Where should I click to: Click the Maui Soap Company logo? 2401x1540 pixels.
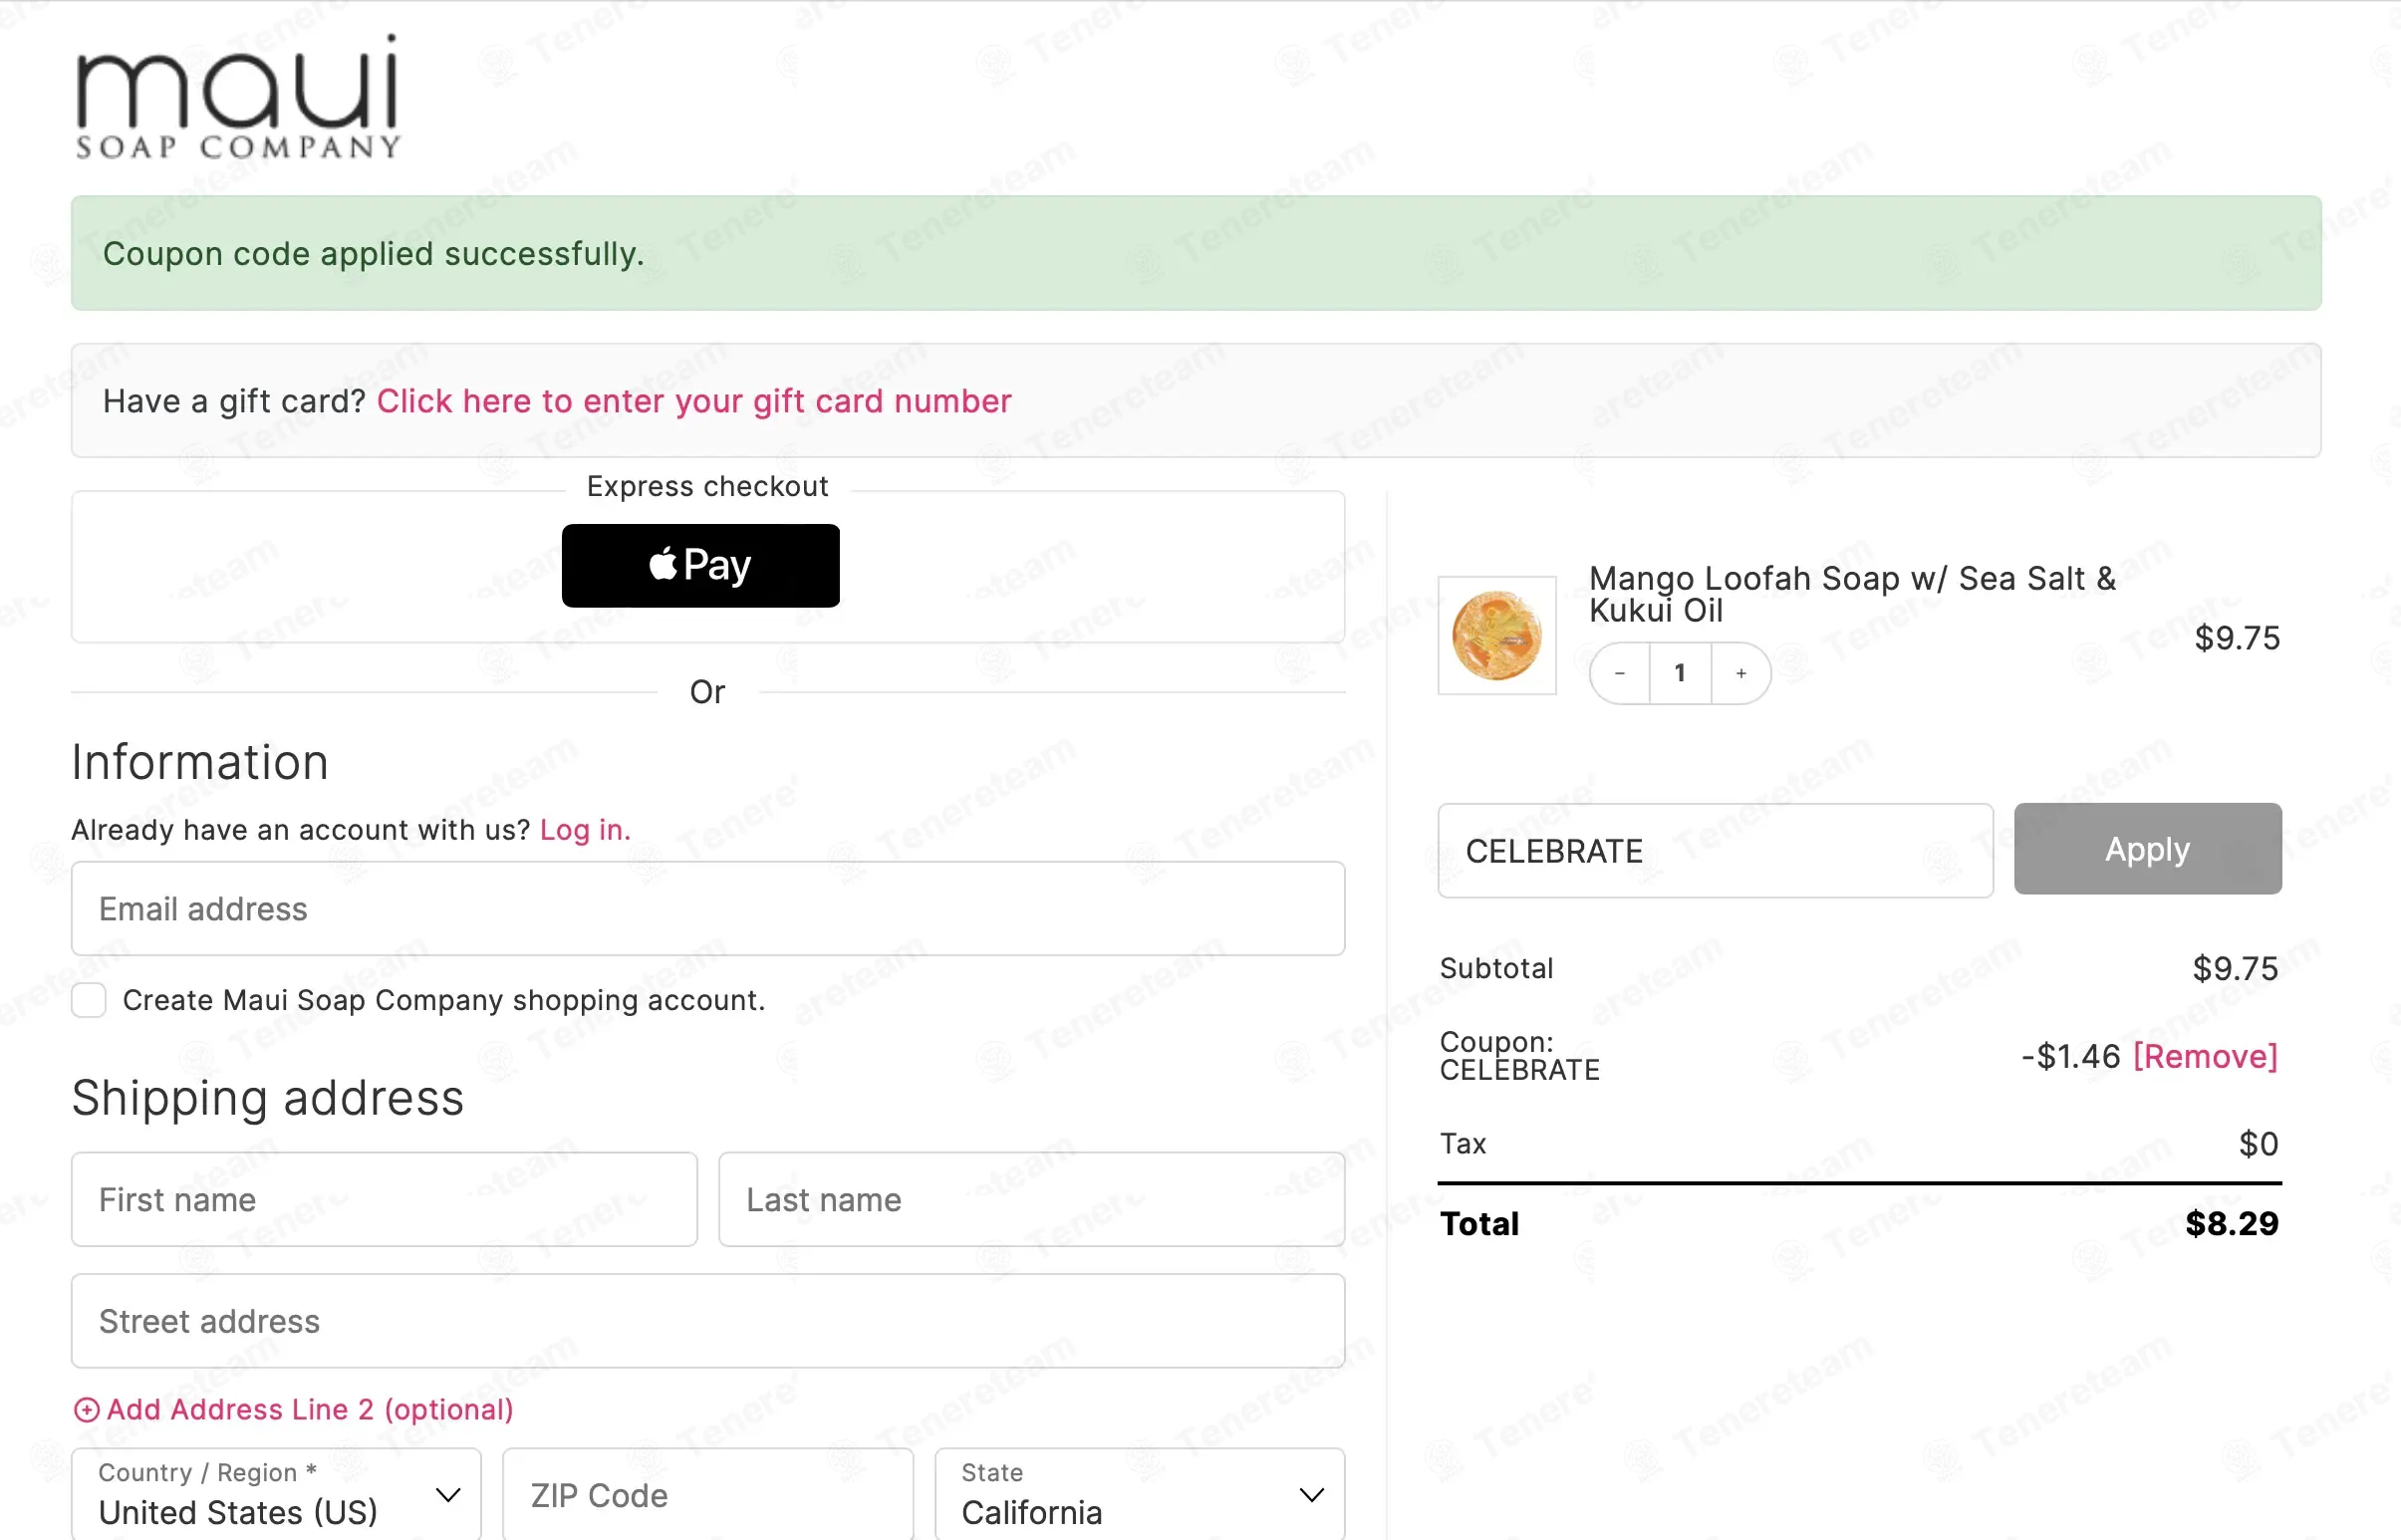[238, 97]
